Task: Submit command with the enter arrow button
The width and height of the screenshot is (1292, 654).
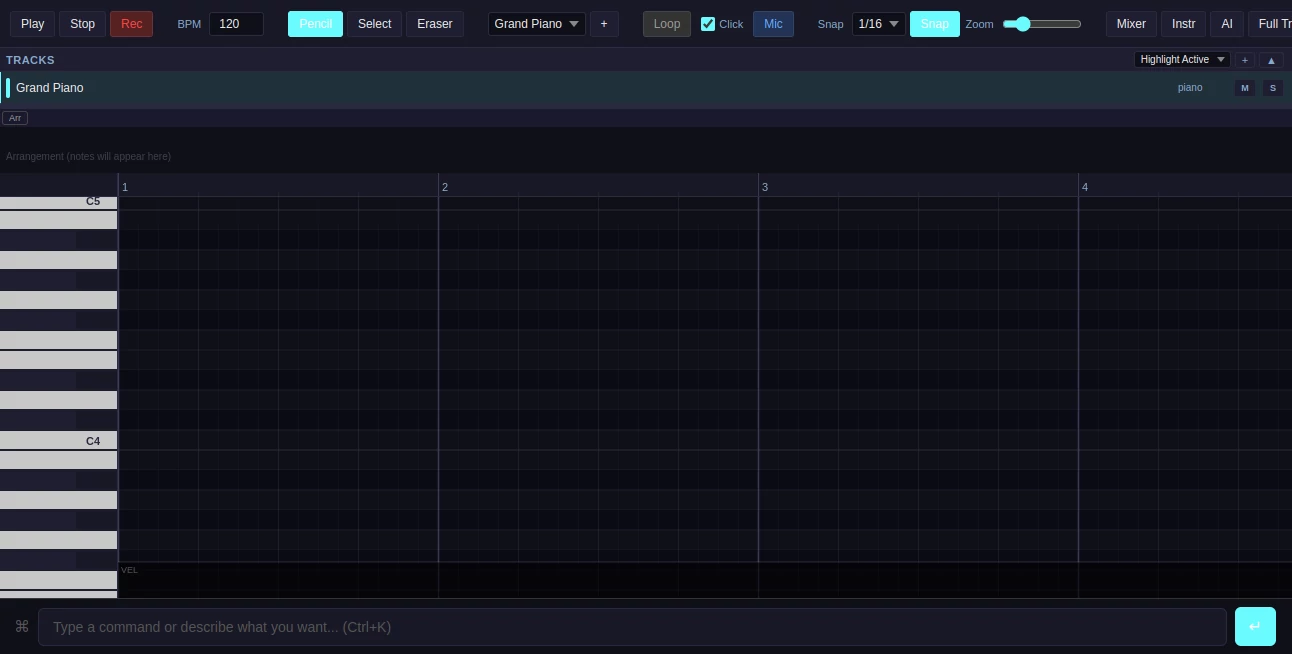Action: click(x=1255, y=627)
